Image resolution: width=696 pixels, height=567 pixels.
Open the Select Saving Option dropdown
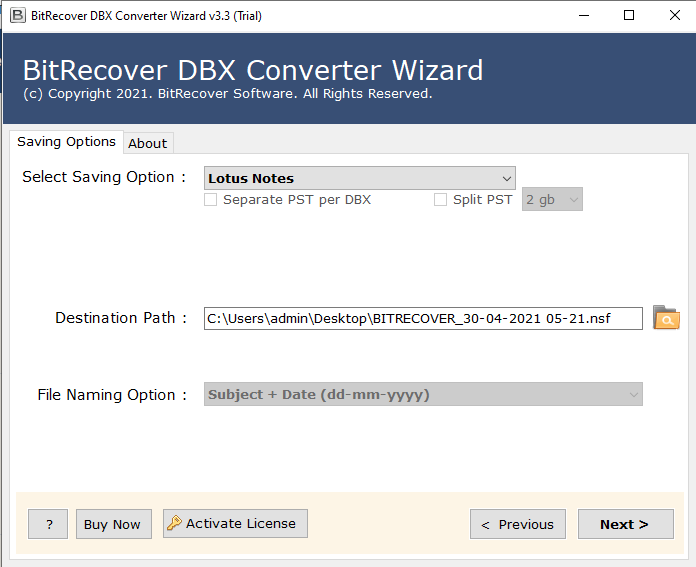click(360, 178)
